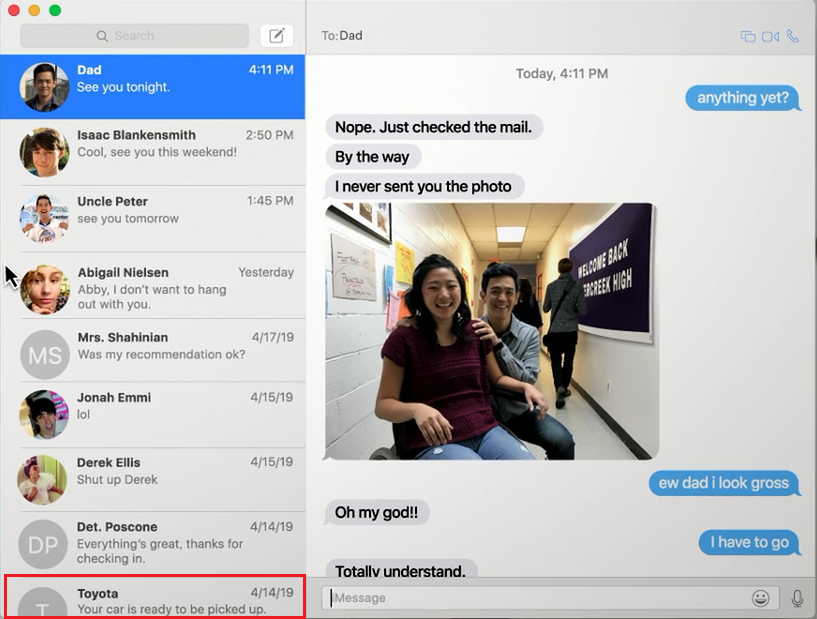Click the MS avatar for Mrs. Shahinian
The height and width of the screenshot is (619, 817).
[44, 354]
